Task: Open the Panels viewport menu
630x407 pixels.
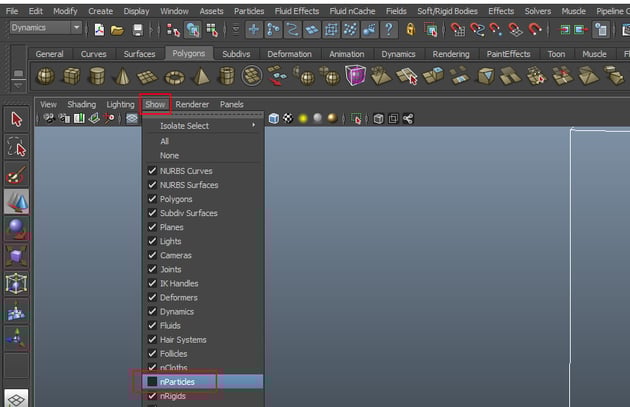Action: click(x=231, y=104)
